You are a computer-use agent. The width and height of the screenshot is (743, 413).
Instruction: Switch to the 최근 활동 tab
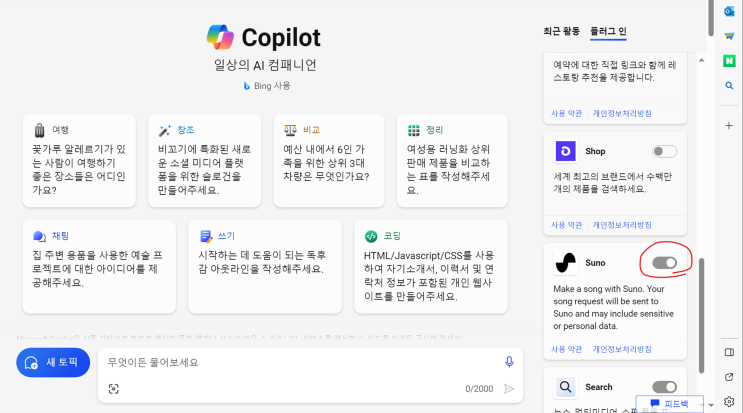(x=562, y=31)
